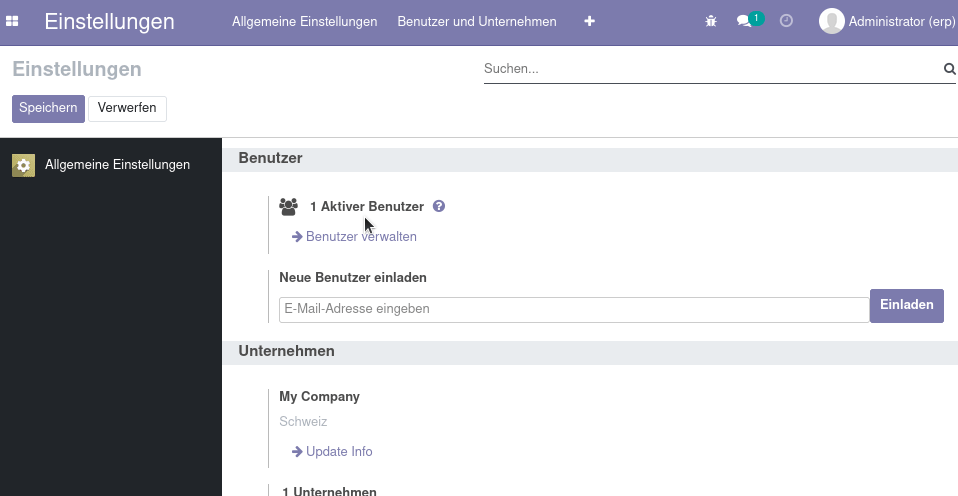The height and width of the screenshot is (496, 958).
Task: Open Allgemeine Einstellungen top menu
Action: tap(304, 22)
